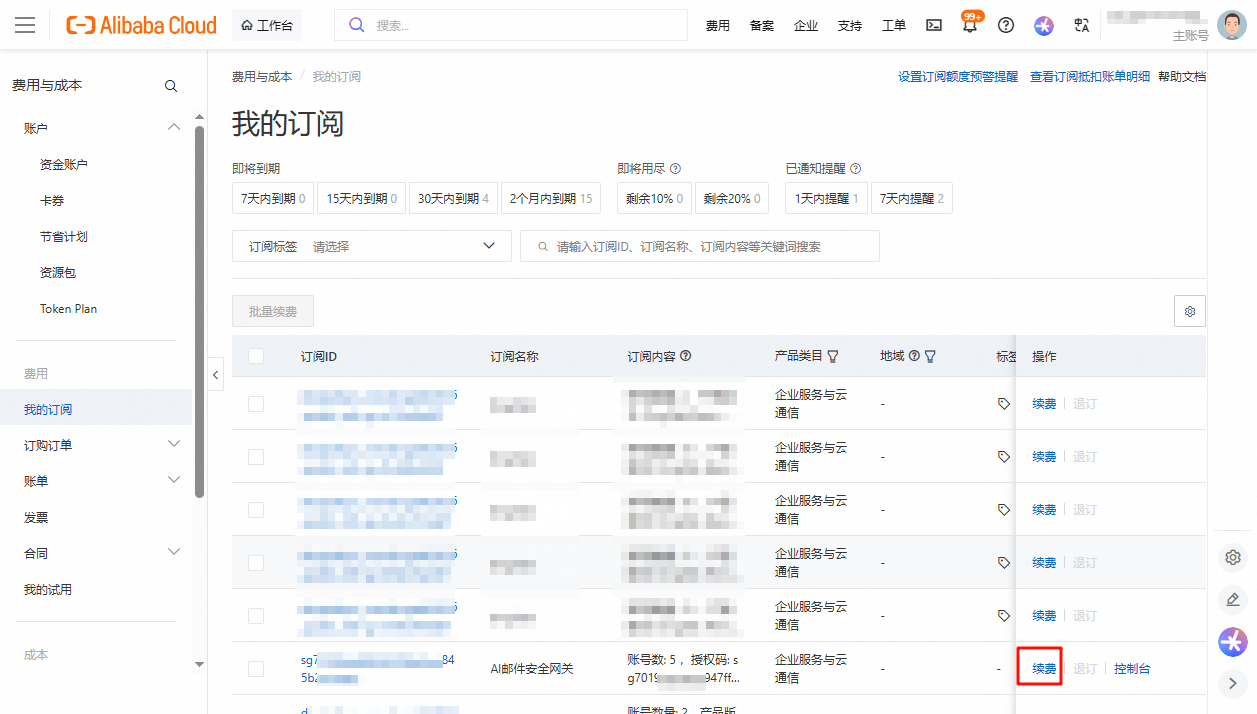Click the Alibaba Cloud logo
1257x714 pixels.
[x=141, y=25]
